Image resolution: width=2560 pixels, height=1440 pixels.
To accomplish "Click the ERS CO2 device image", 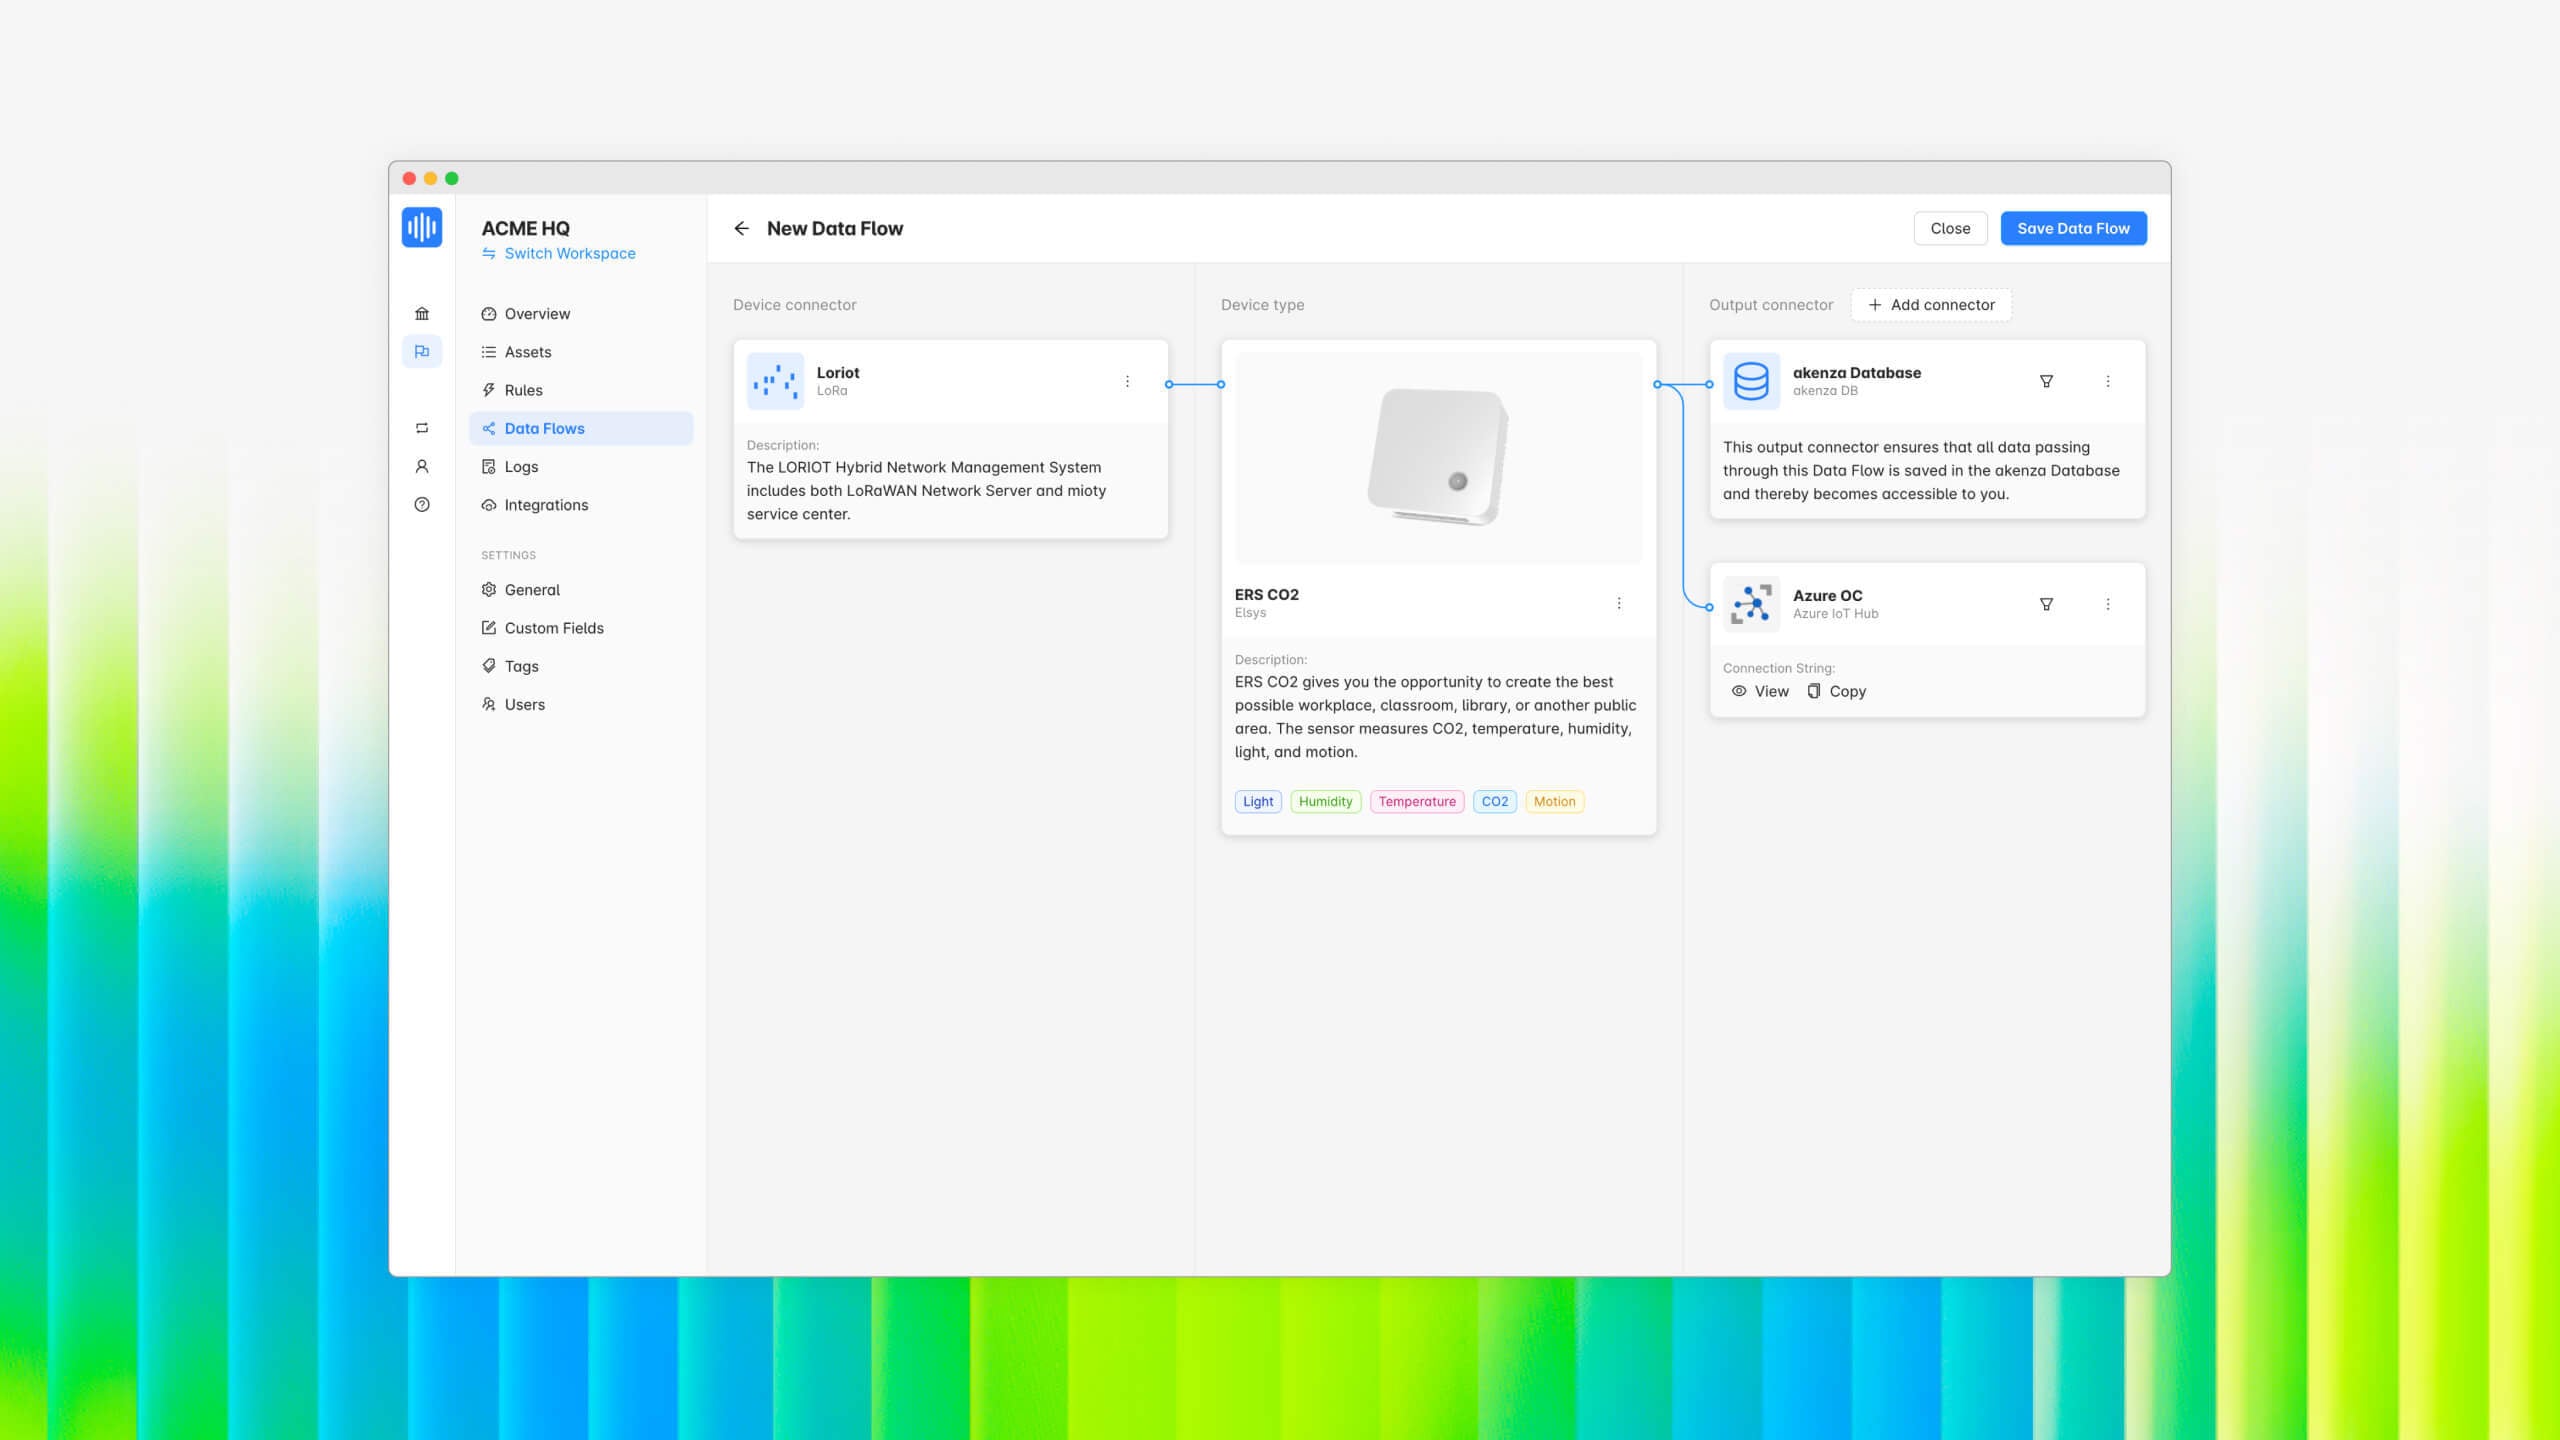I will click(1438, 458).
